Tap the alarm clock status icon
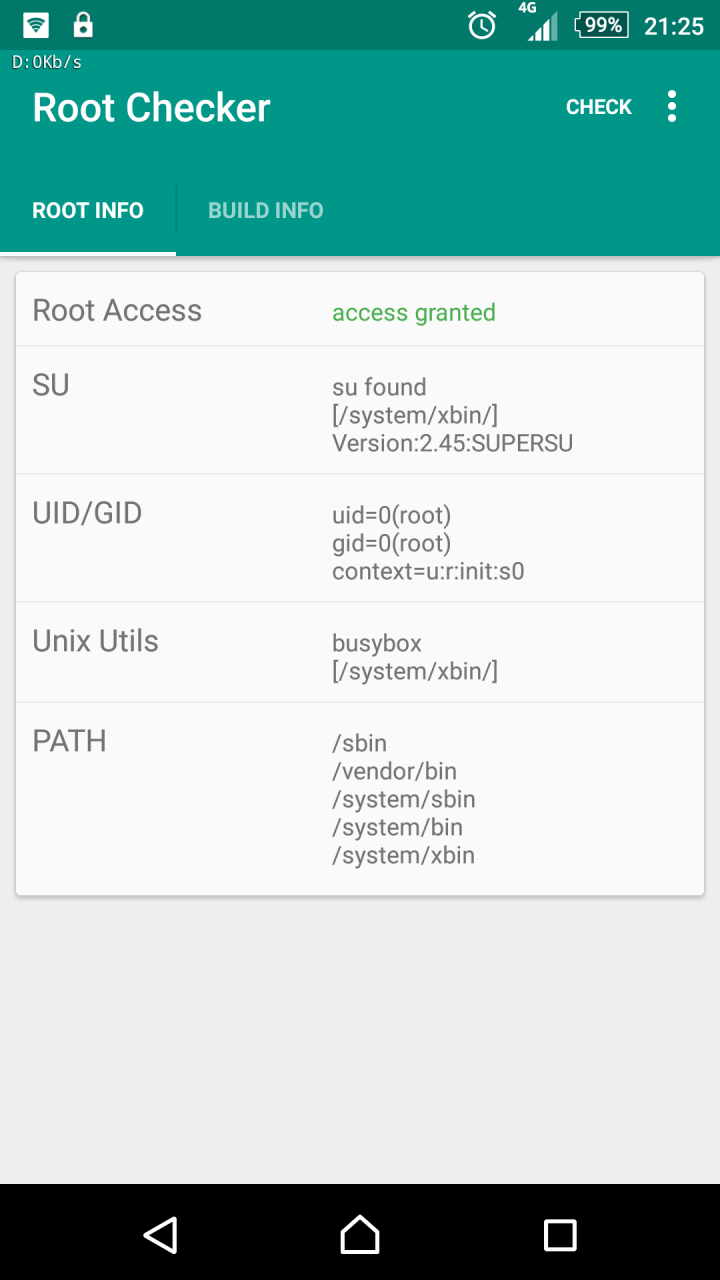Screen dimensions: 720x1280 point(482,25)
